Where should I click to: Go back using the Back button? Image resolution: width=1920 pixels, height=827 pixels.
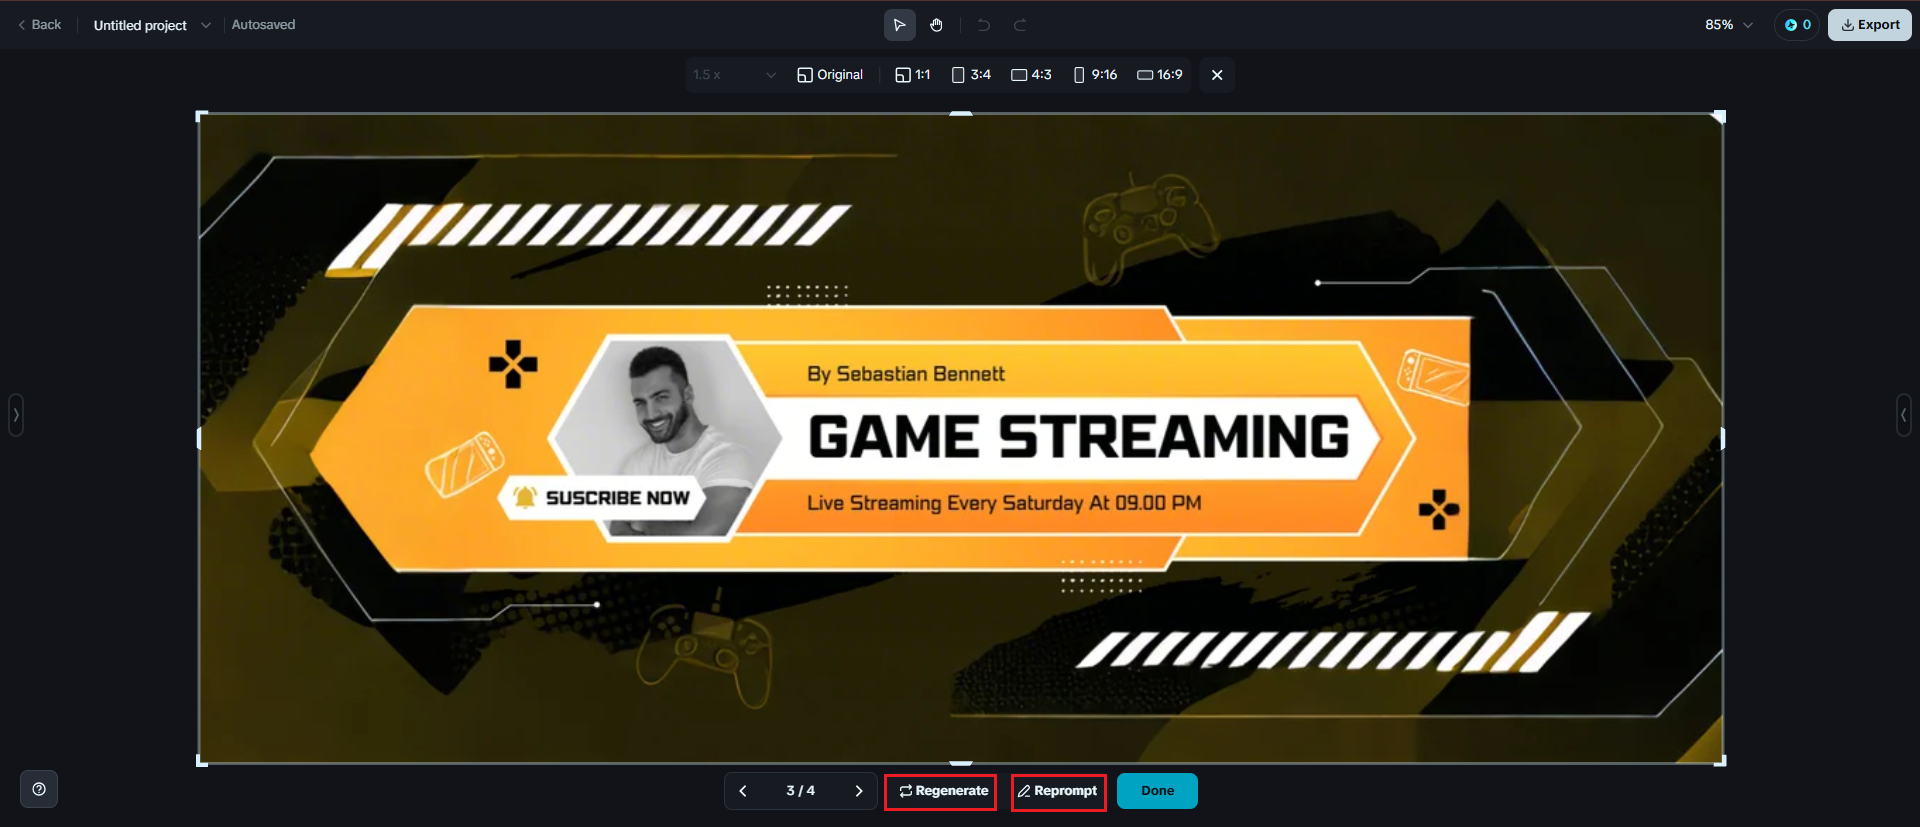coord(40,25)
